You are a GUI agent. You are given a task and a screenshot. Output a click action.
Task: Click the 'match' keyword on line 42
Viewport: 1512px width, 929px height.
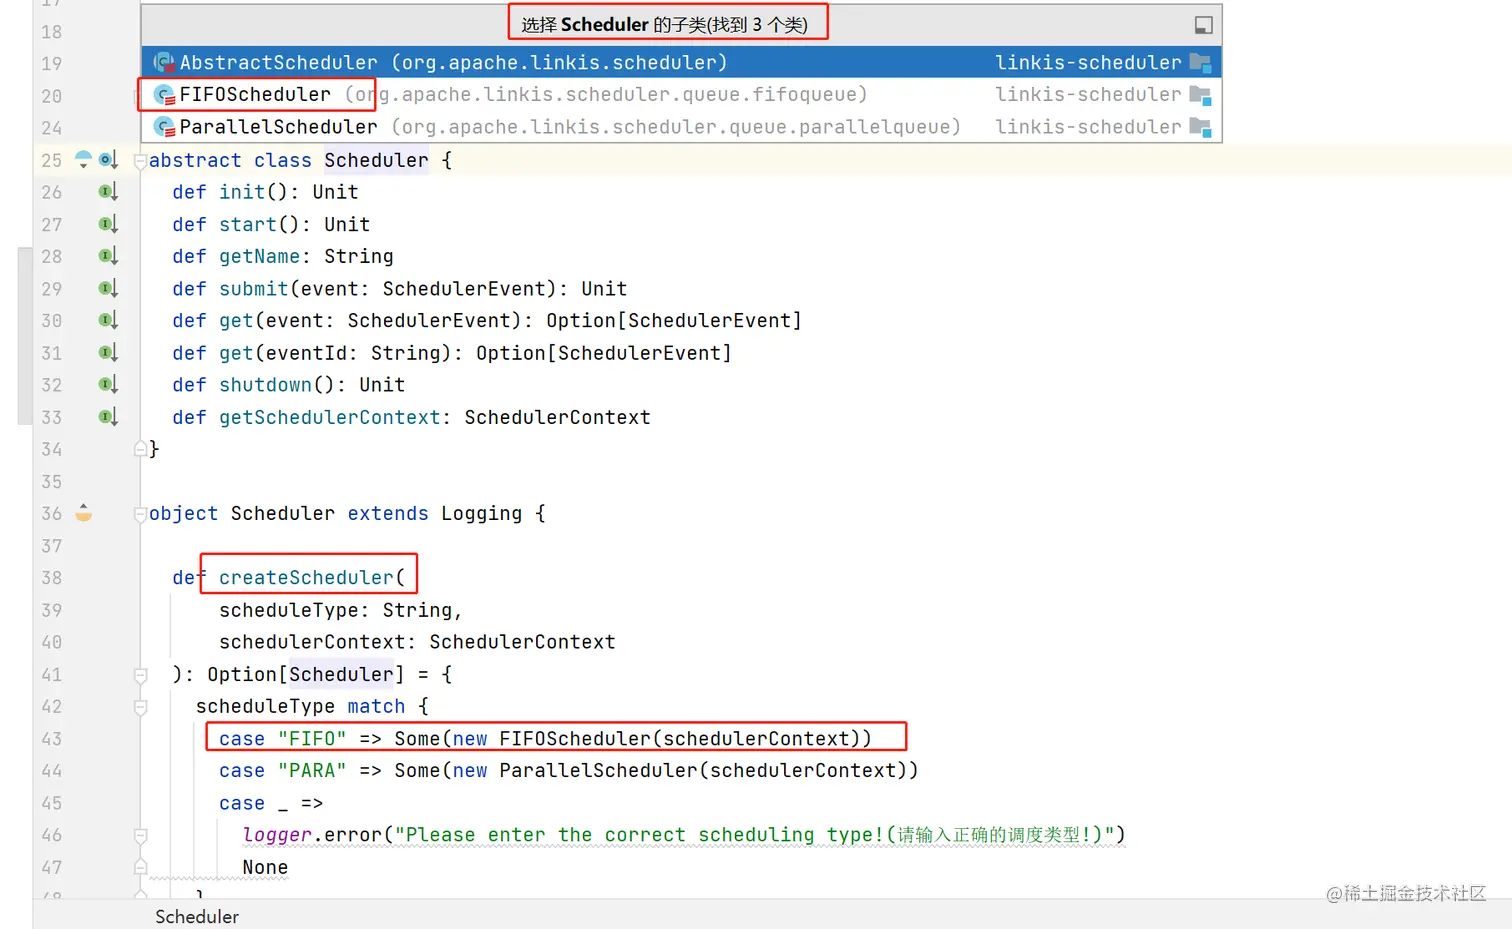tap(376, 706)
